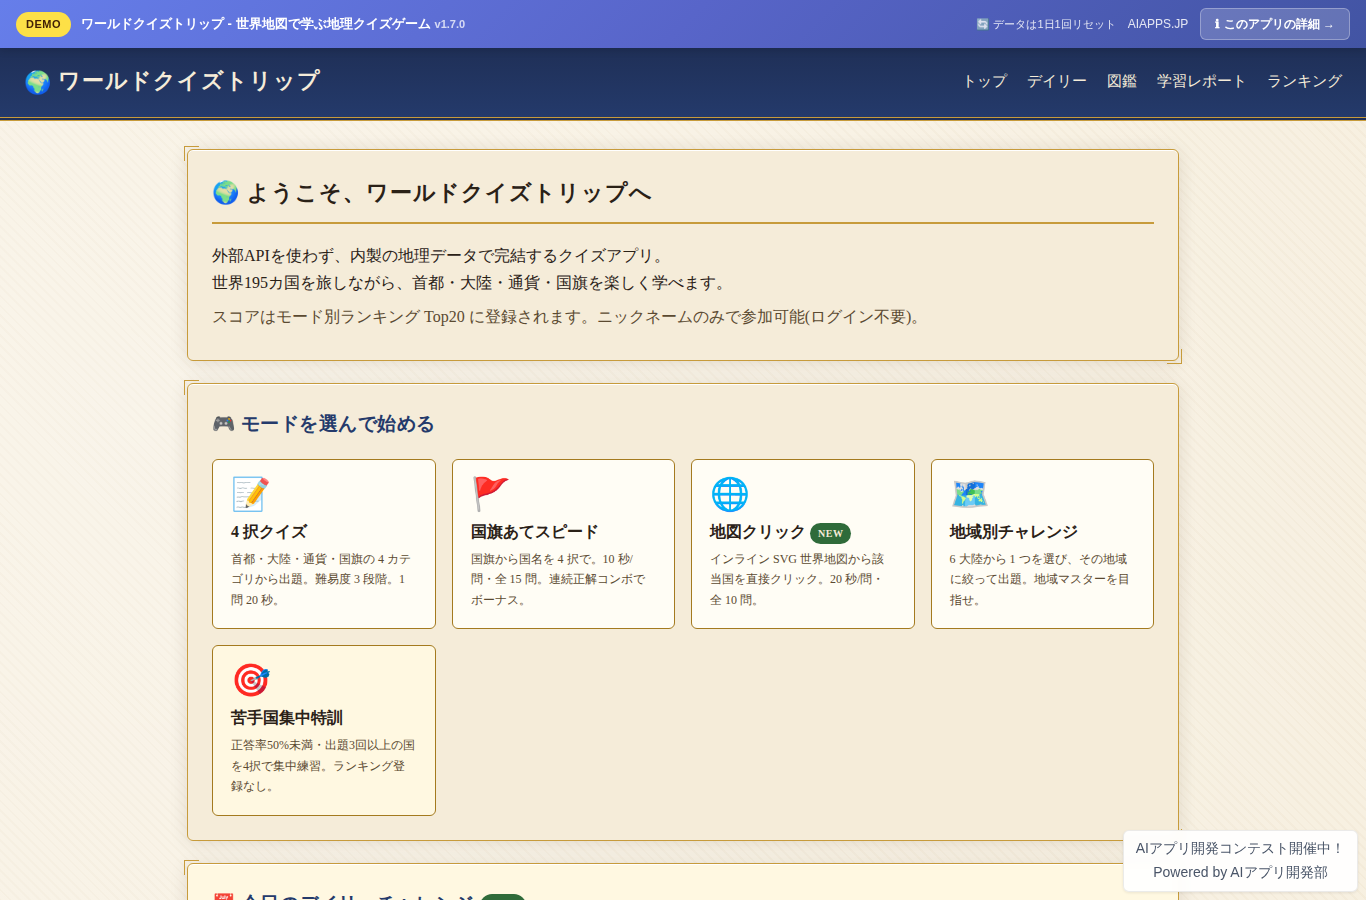Viewport: 1366px width, 900px height.
Task: Click the 世界195カ国を旅しながら sentence
Action: point(470,283)
